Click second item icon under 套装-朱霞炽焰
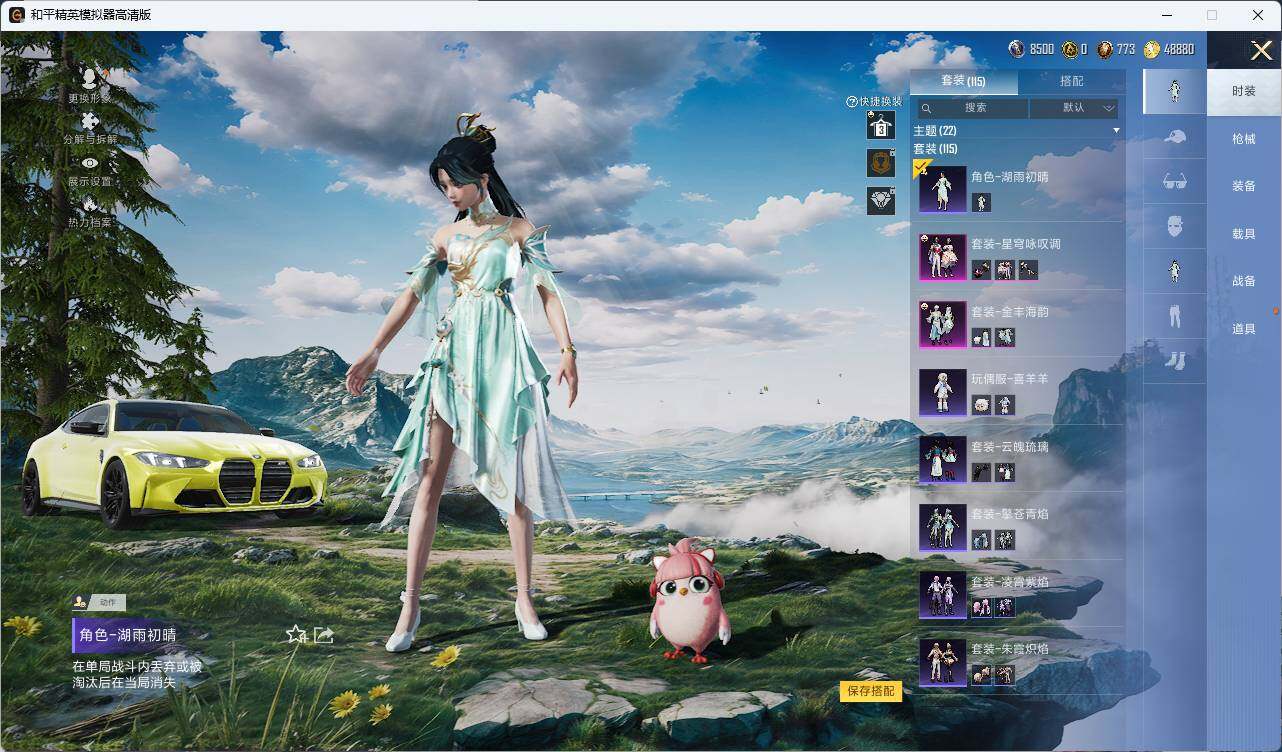The image size is (1282, 752). 1005,675
